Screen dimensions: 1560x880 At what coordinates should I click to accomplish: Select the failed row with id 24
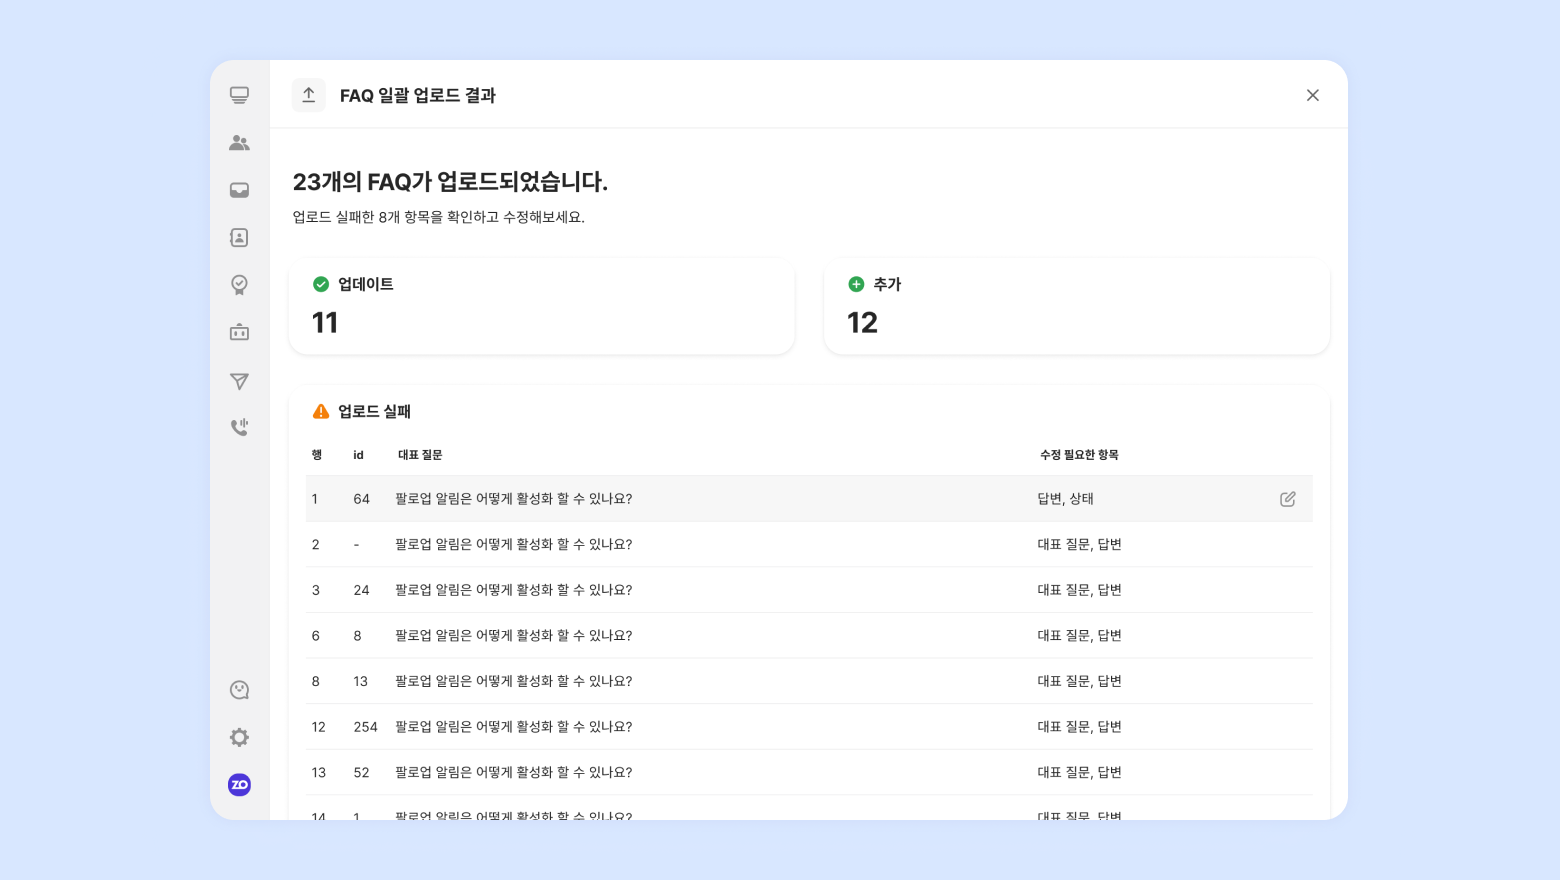point(808,590)
